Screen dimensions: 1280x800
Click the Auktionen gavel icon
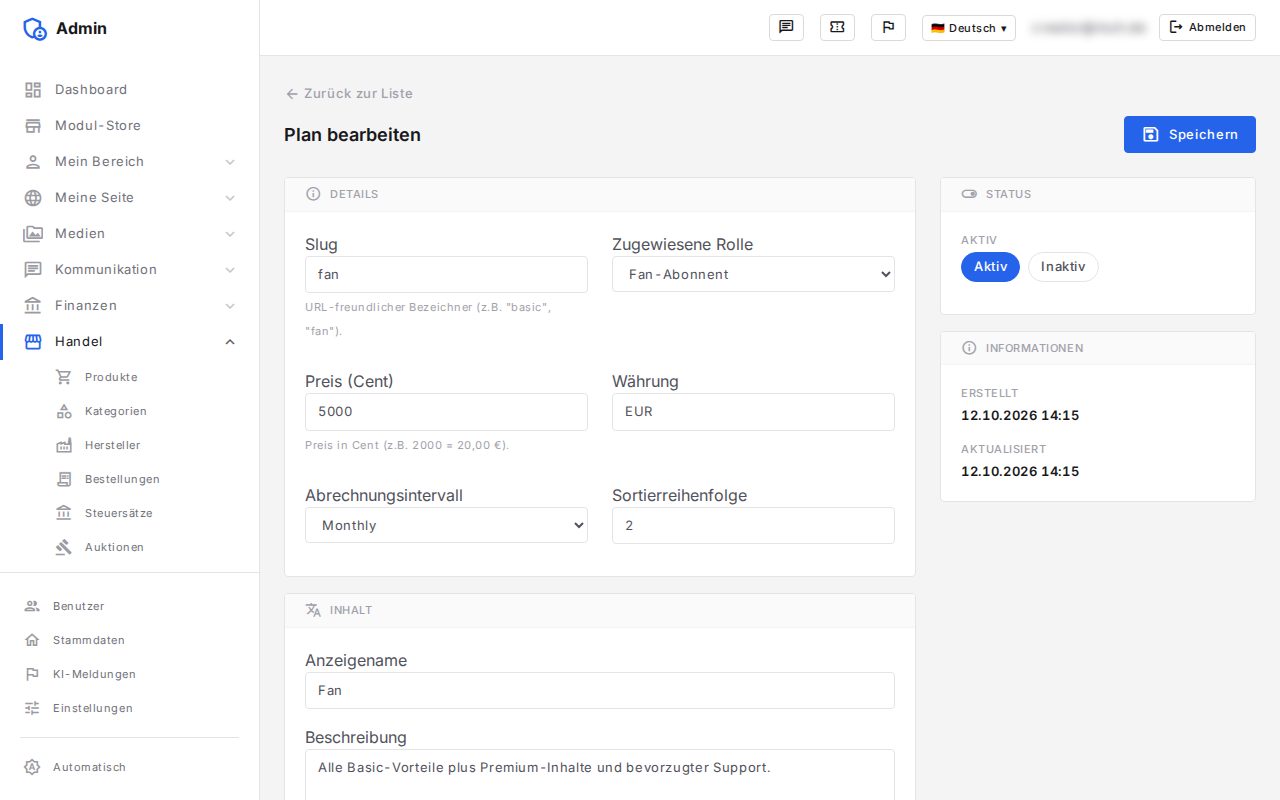[64, 547]
